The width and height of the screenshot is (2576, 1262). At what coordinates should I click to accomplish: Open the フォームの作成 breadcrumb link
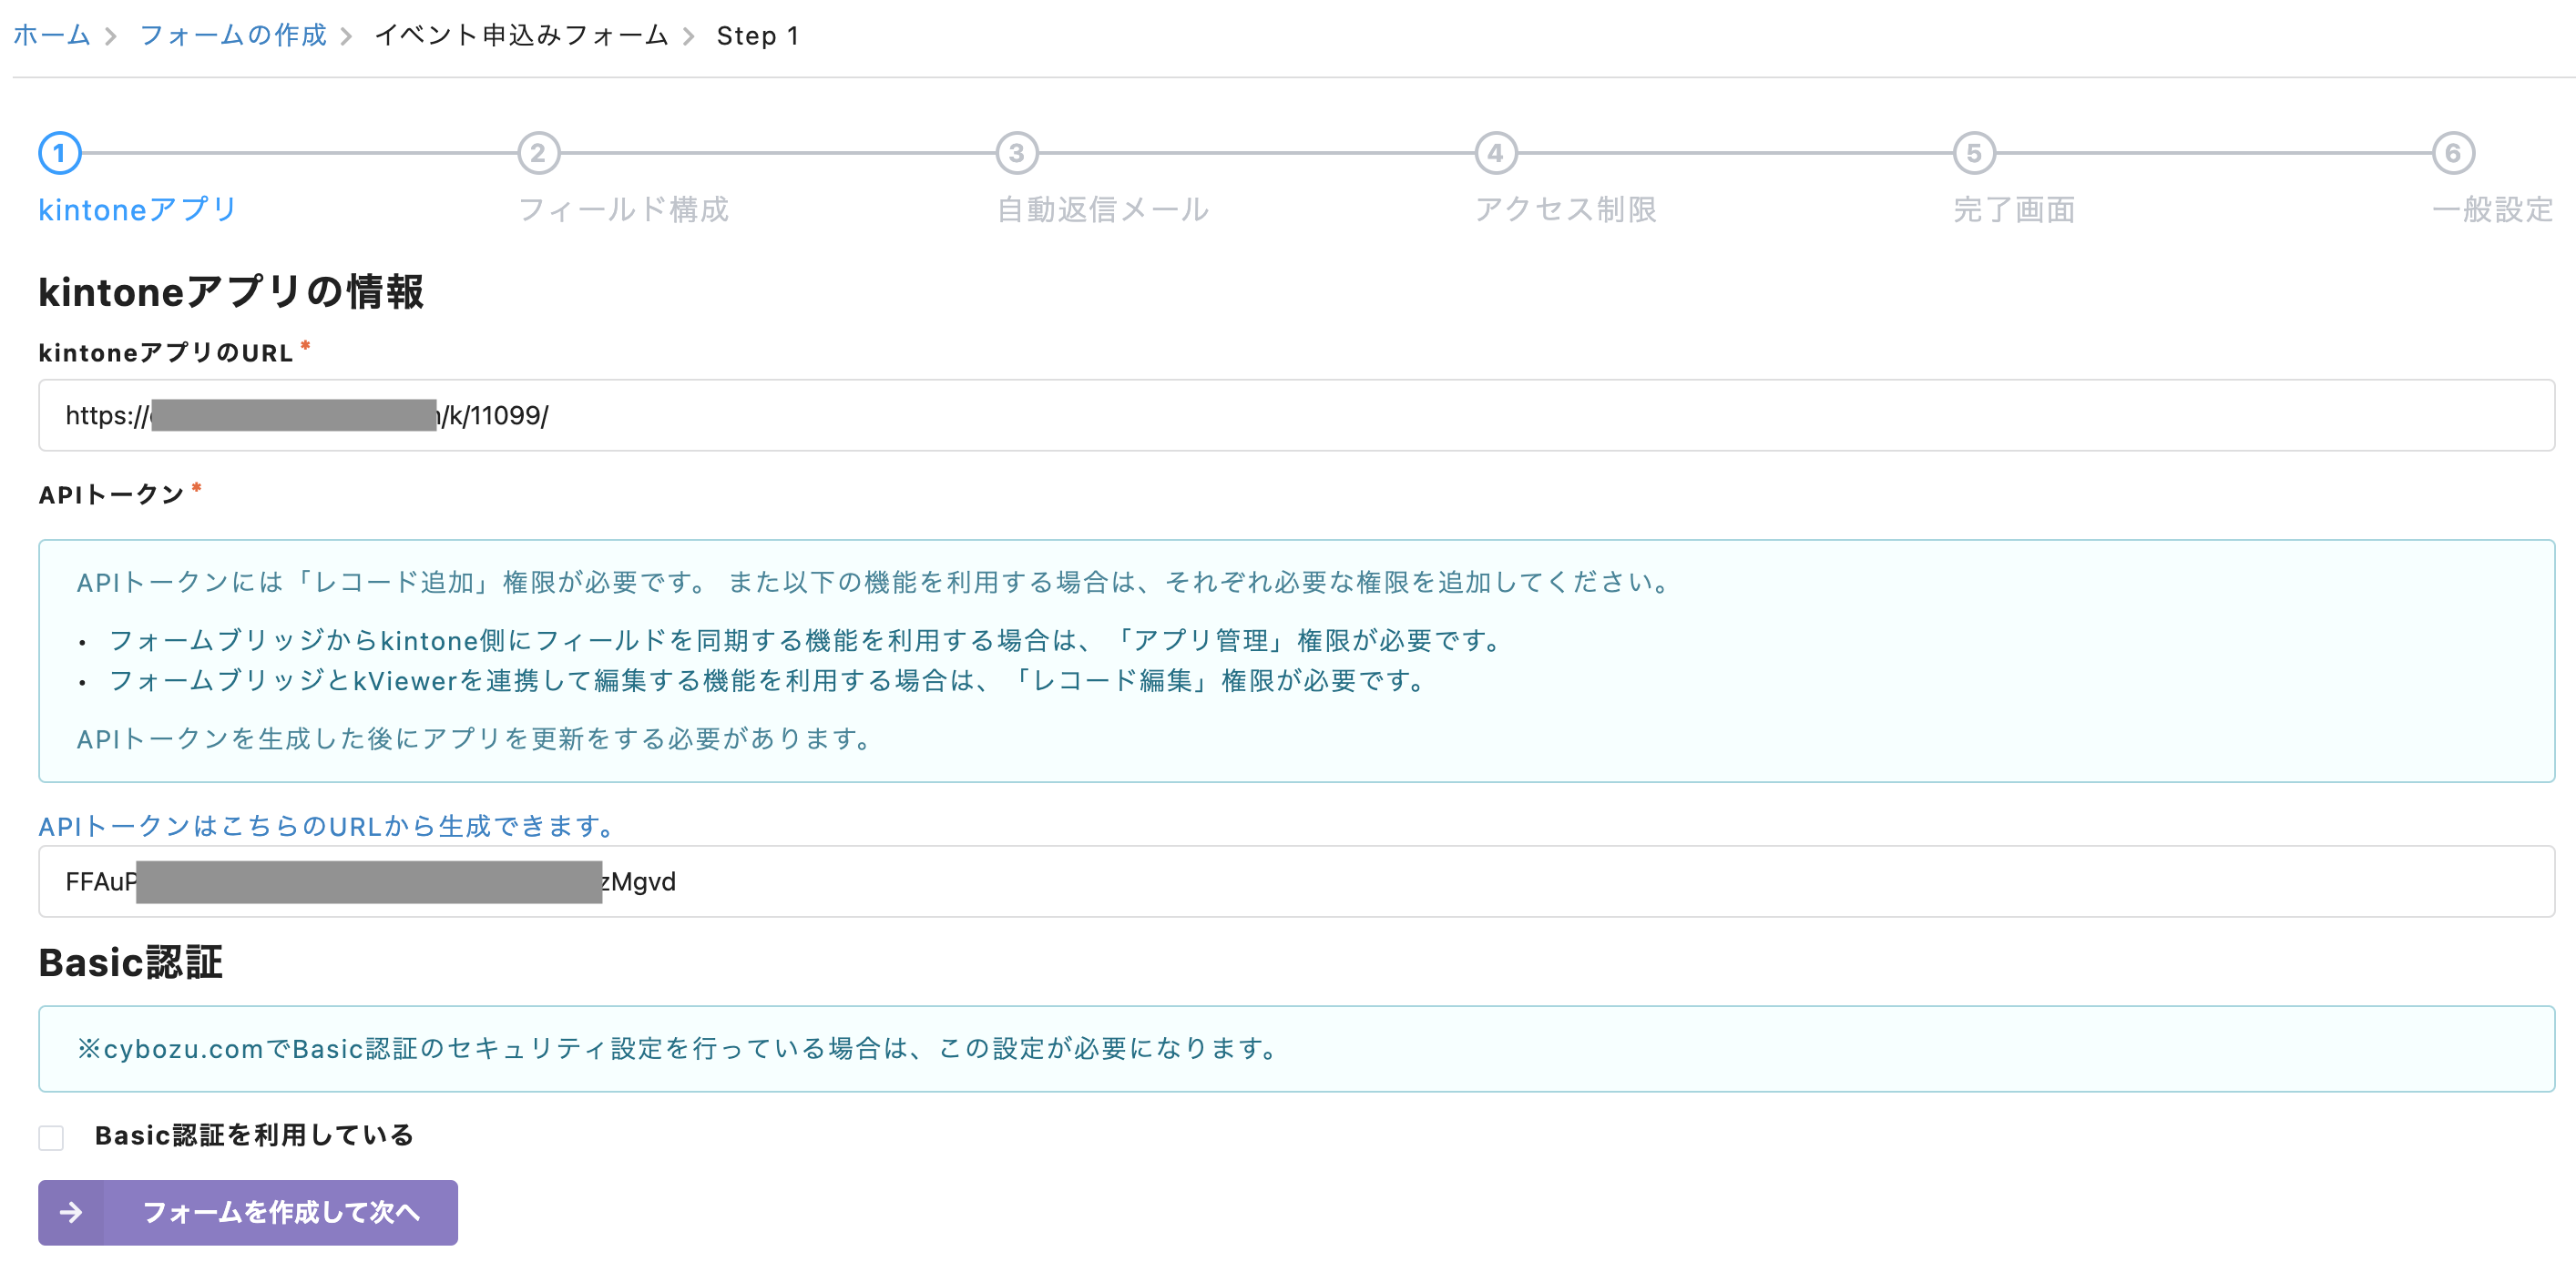233,36
